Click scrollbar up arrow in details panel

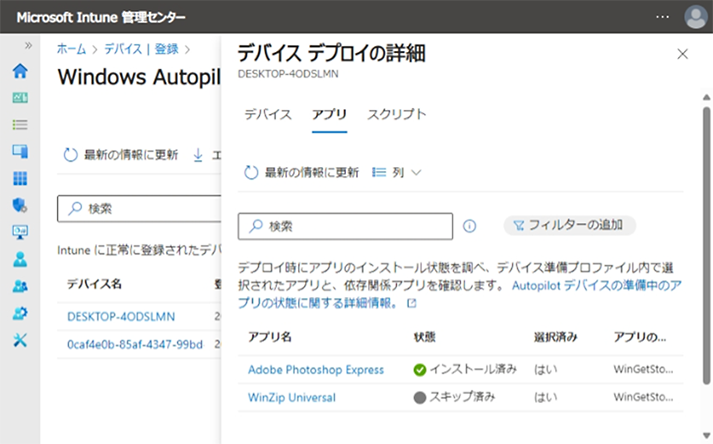pos(706,97)
